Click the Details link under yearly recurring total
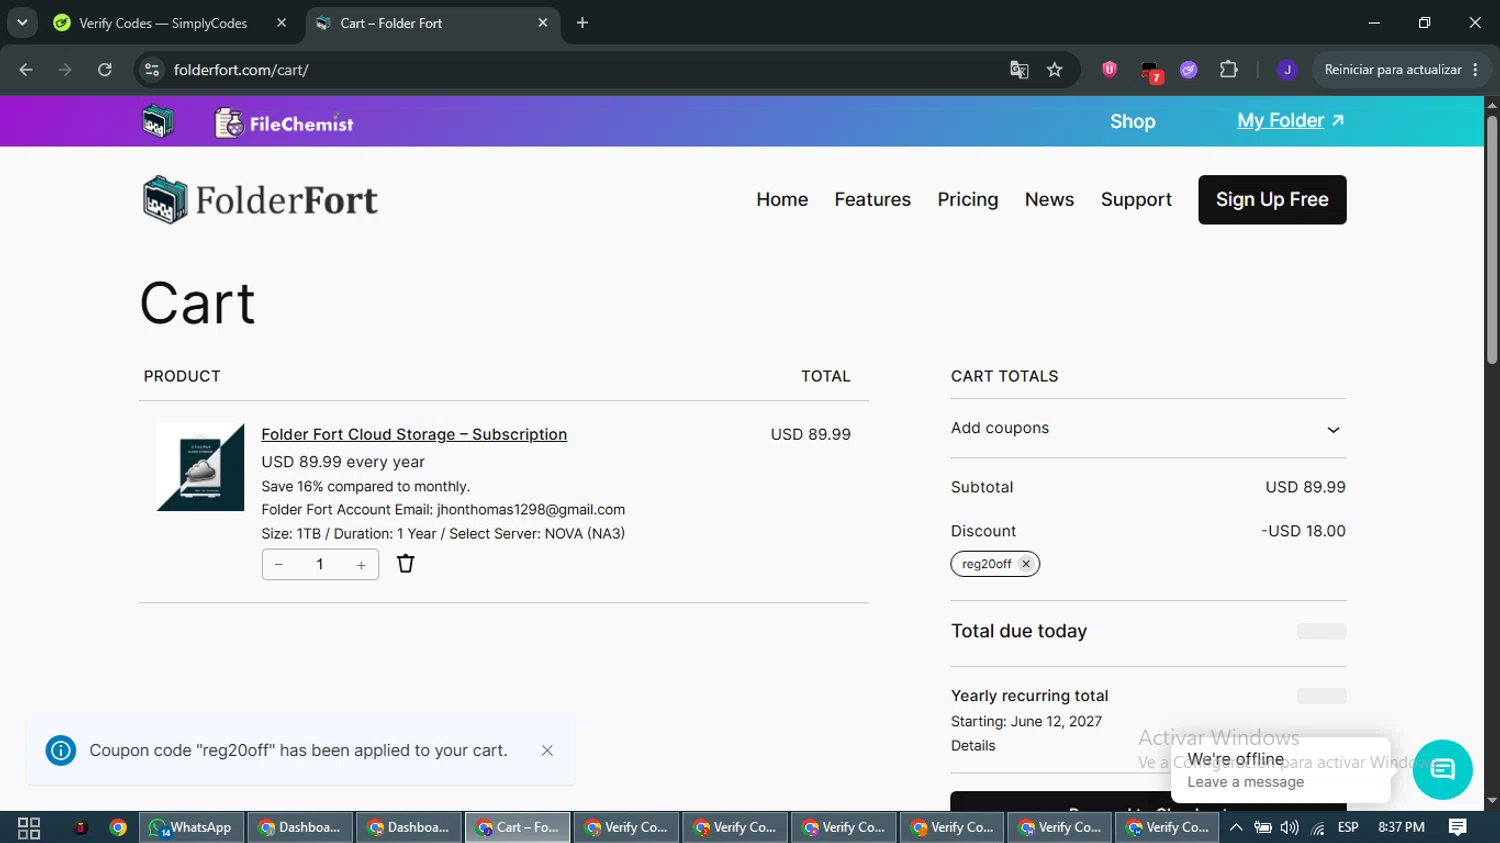The width and height of the screenshot is (1500, 843). [973, 746]
